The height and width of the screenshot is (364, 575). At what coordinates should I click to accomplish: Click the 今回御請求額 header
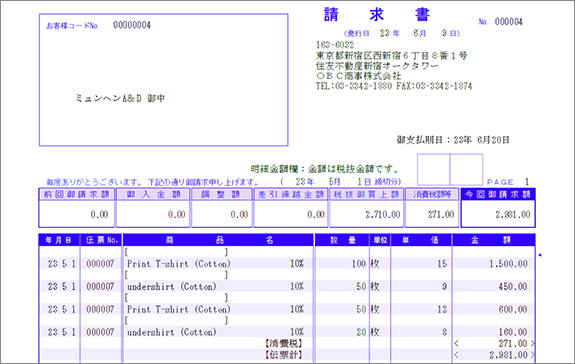(498, 194)
